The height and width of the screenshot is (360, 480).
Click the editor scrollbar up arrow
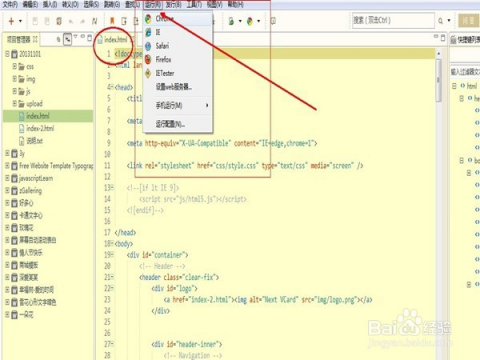439,53
